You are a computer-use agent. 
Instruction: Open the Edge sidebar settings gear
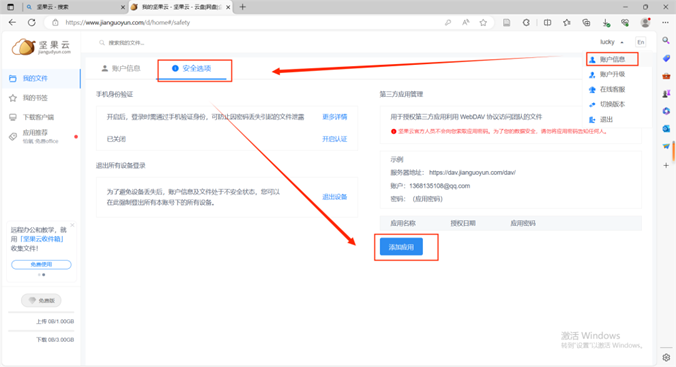[666, 358]
